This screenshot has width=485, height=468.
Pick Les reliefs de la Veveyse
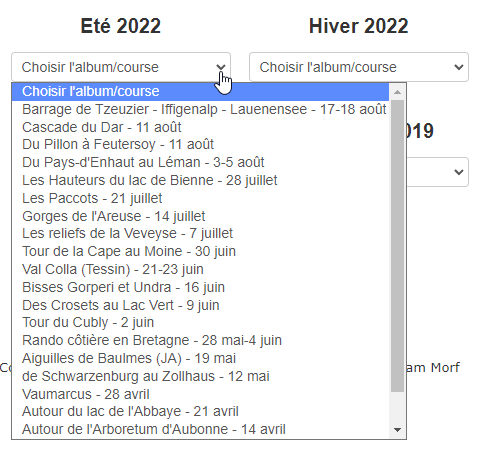coord(200,234)
